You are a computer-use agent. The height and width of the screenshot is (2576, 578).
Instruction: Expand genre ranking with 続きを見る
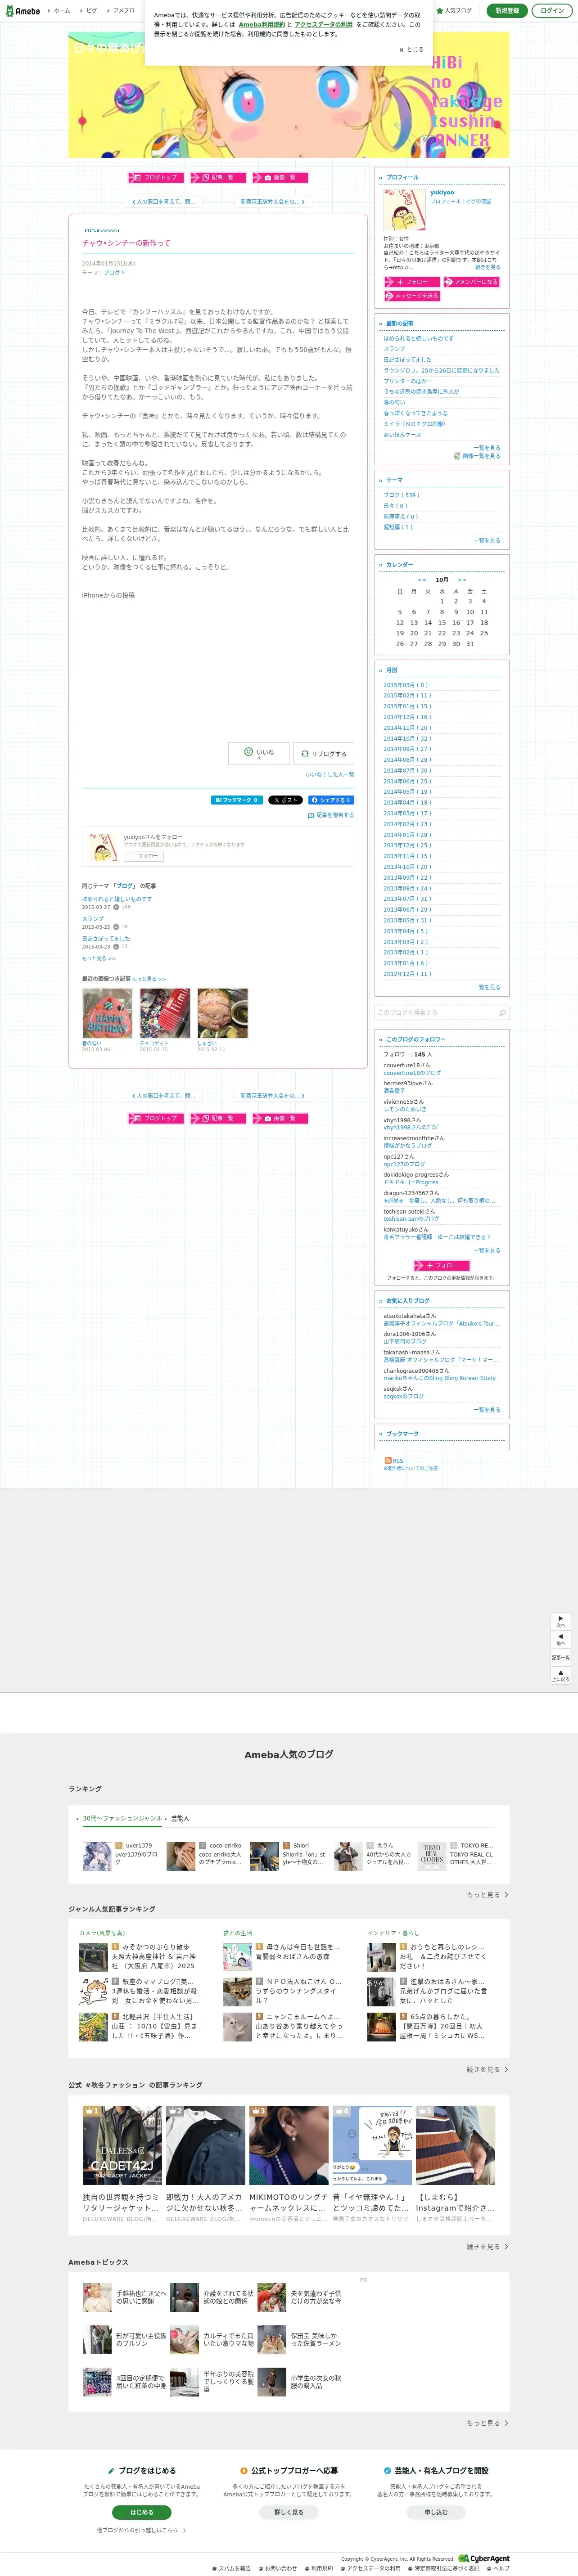tap(487, 2069)
